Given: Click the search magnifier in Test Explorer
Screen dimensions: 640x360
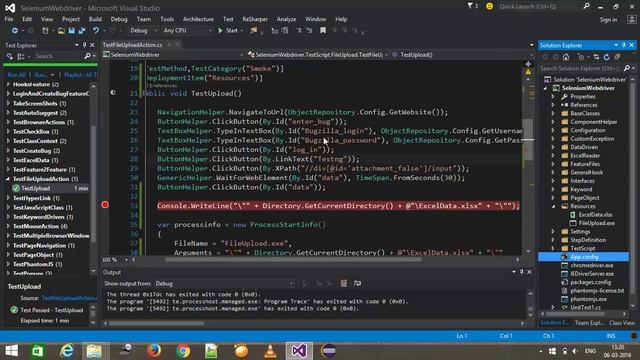Looking at the screenshot, I should pyautogui.click(x=87, y=56).
